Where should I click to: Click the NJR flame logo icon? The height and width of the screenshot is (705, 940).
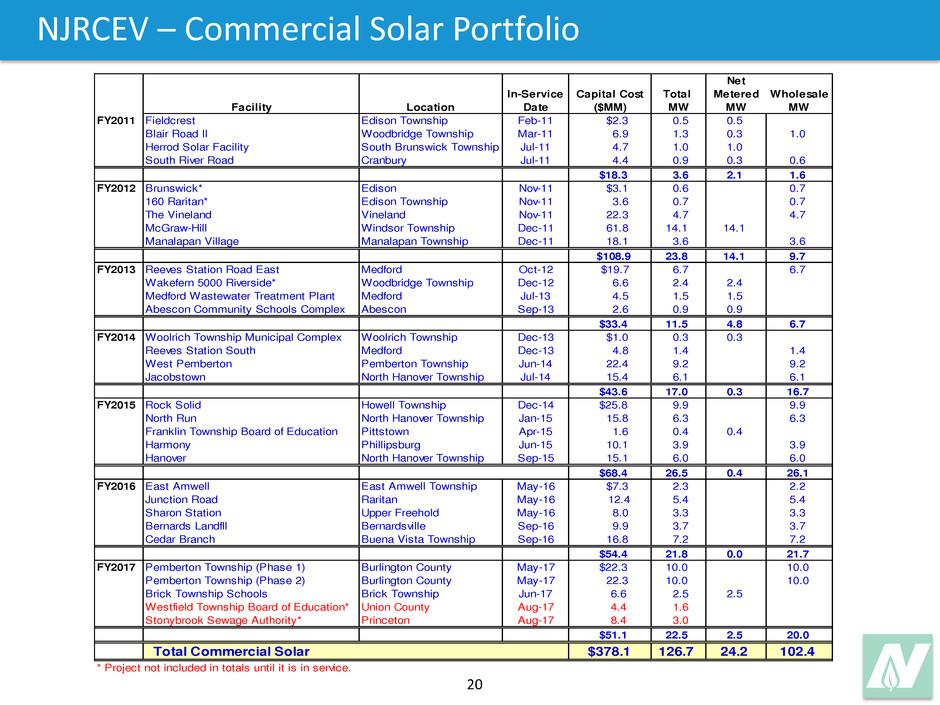click(897, 666)
